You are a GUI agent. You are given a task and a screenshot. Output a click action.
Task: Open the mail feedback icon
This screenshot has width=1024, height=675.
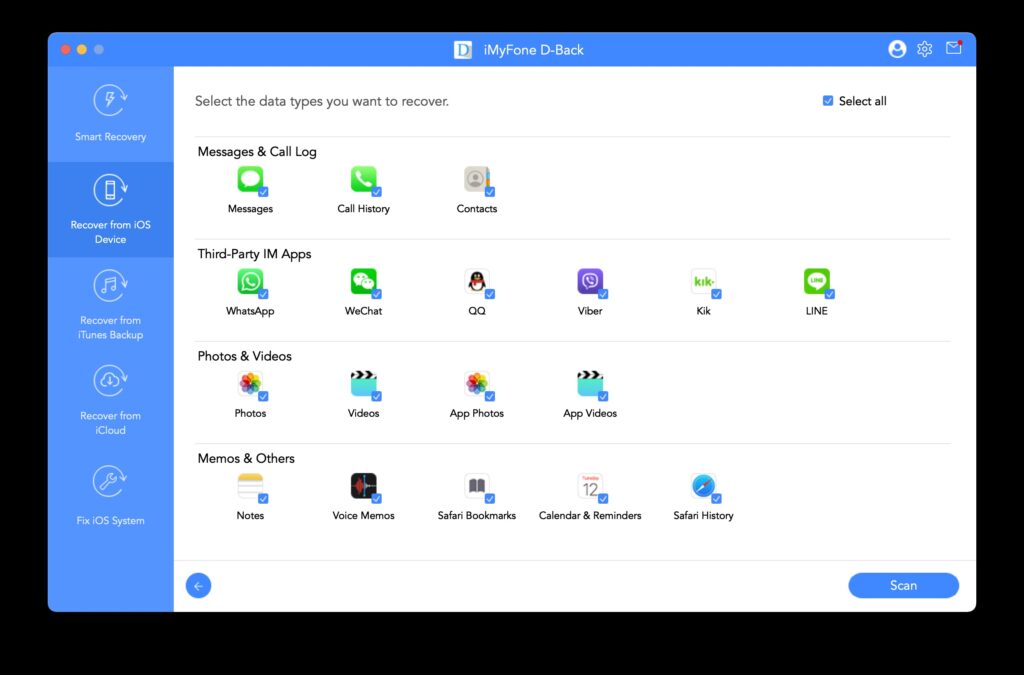point(953,48)
